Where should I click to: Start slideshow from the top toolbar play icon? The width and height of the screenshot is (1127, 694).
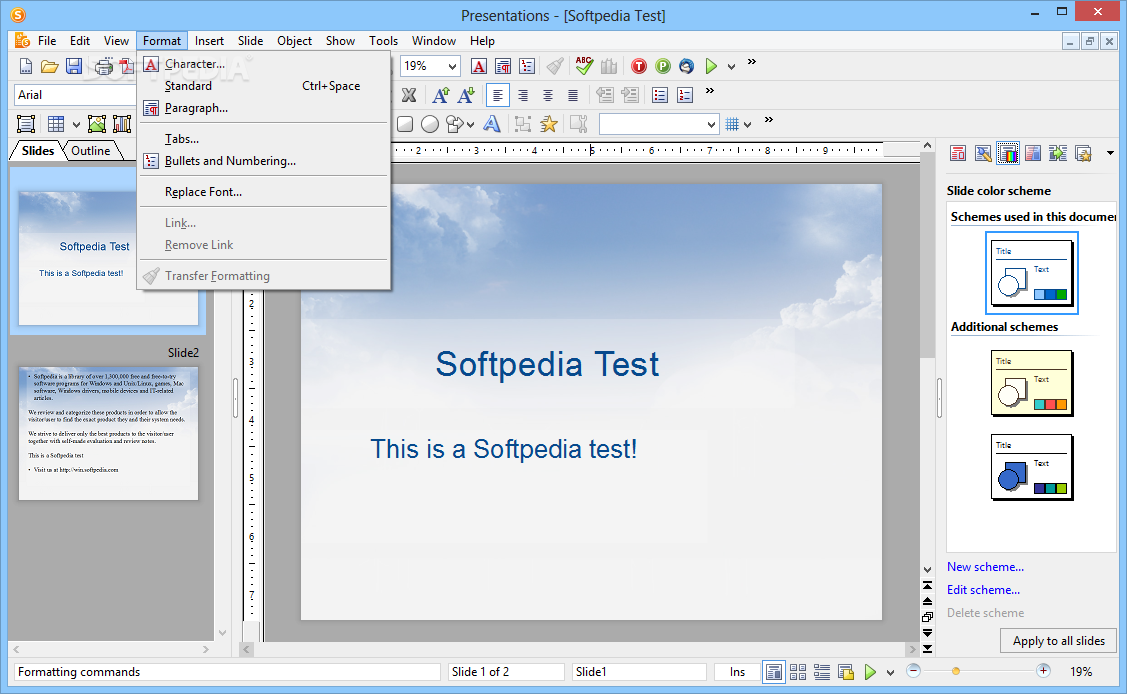[711, 66]
